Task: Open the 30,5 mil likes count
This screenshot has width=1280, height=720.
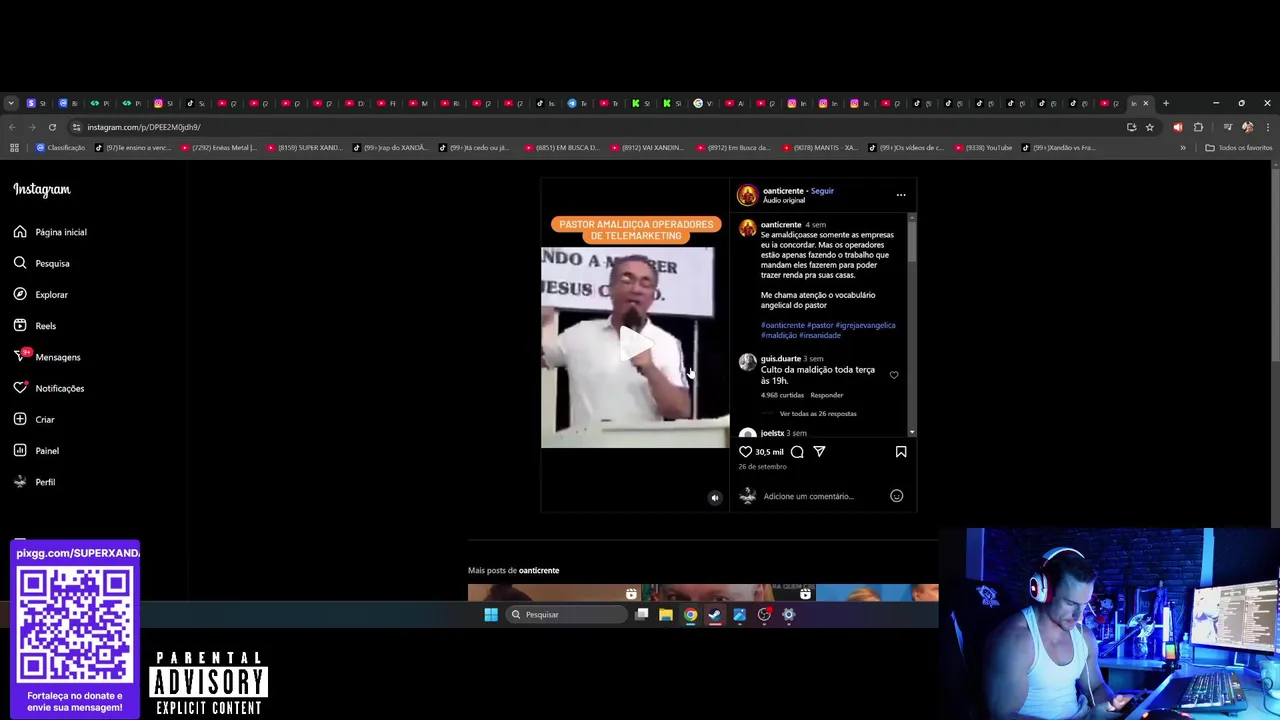Action: [769, 452]
